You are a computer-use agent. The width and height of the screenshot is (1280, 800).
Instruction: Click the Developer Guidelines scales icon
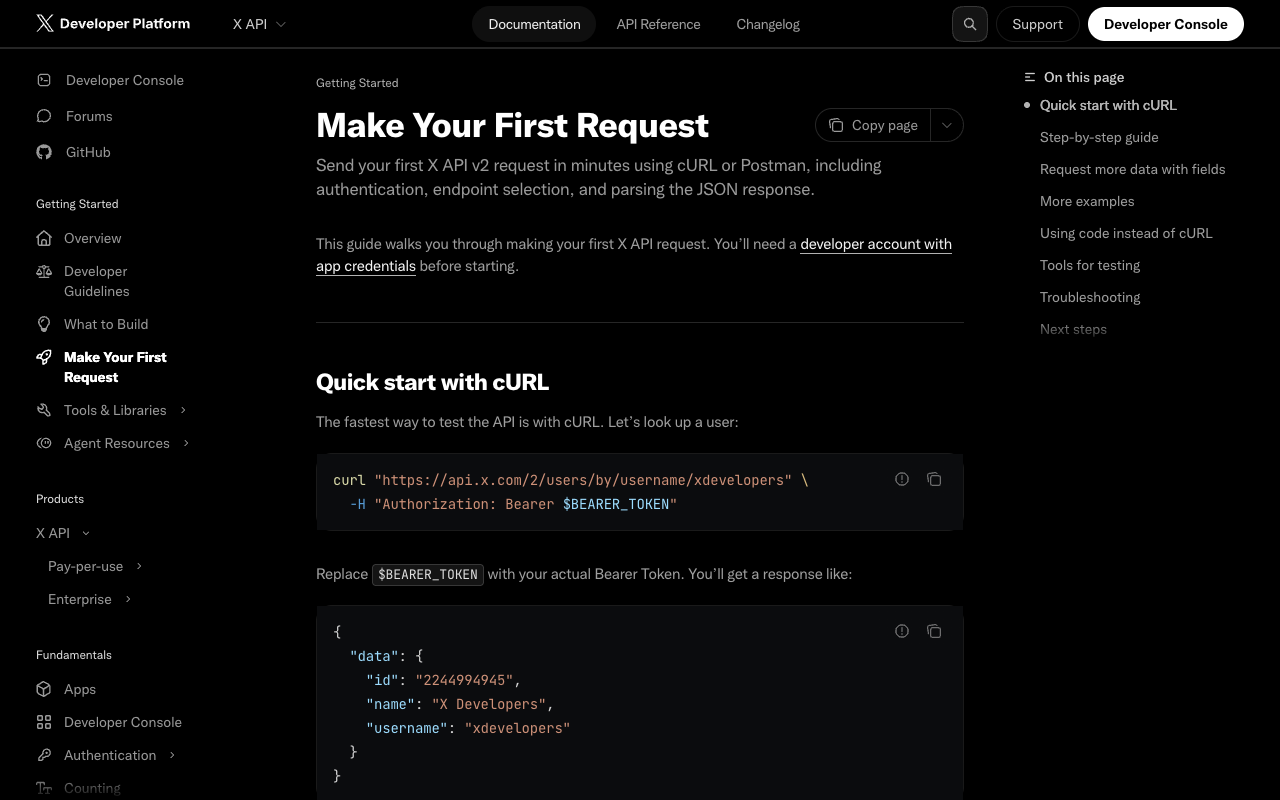click(x=44, y=271)
